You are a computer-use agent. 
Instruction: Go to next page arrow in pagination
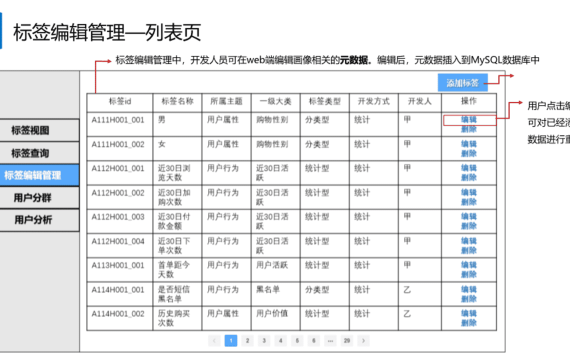click(x=363, y=341)
